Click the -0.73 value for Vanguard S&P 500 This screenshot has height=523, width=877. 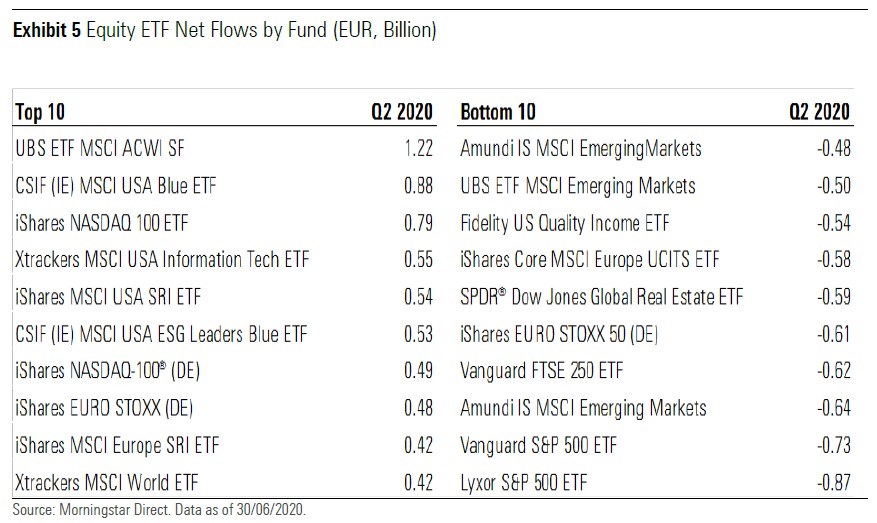pos(832,445)
